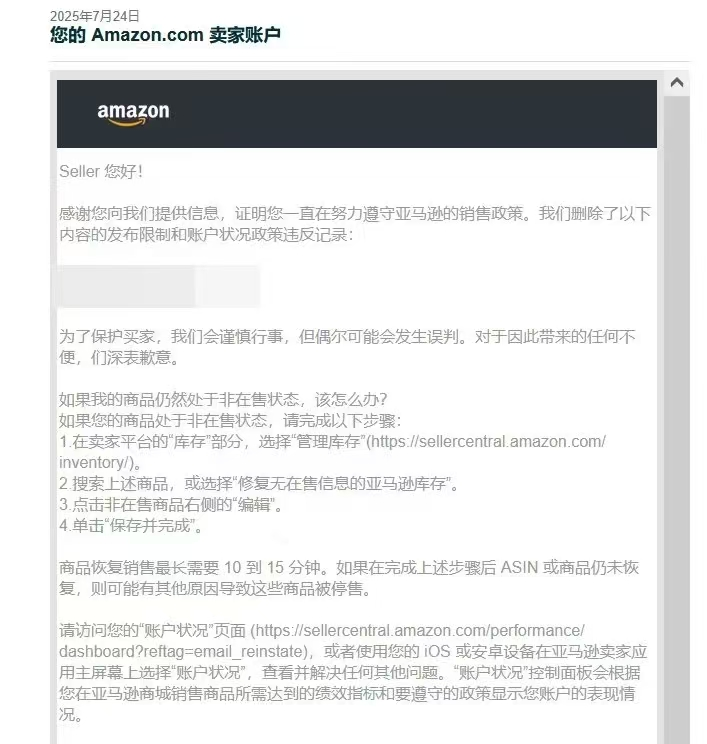Click the scrollbar up arrow
The height and width of the screenshot is (744, 707).
pos(677,83)
